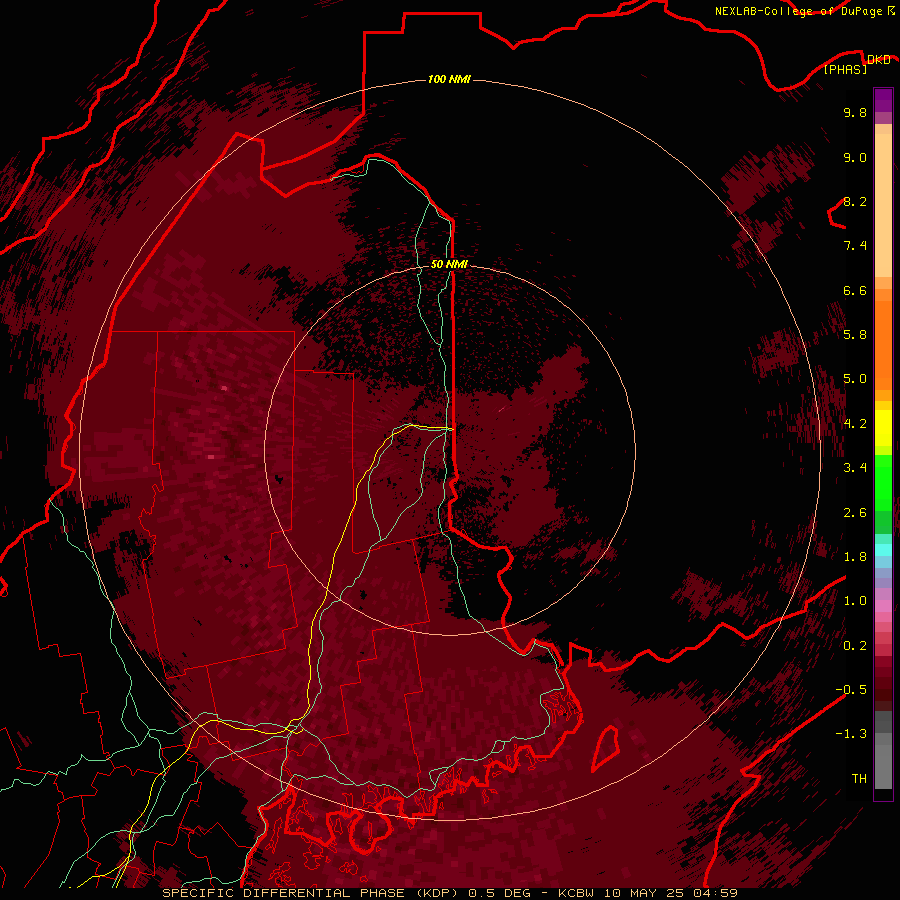Select the "0.2" scale value
The width and height of the screenshot is (900, 900).
click(x=855, y=646)
